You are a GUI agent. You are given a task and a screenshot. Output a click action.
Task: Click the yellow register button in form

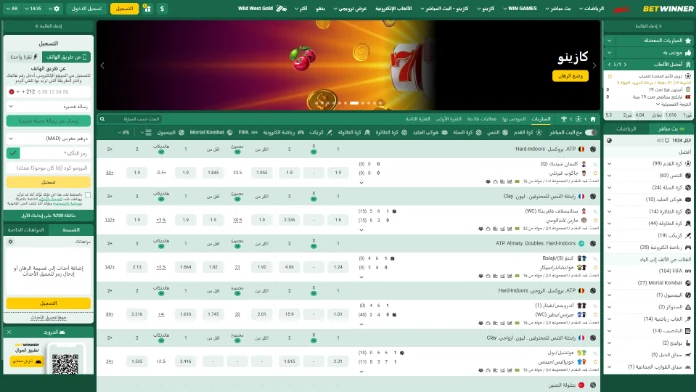click(x=48, y=182)
